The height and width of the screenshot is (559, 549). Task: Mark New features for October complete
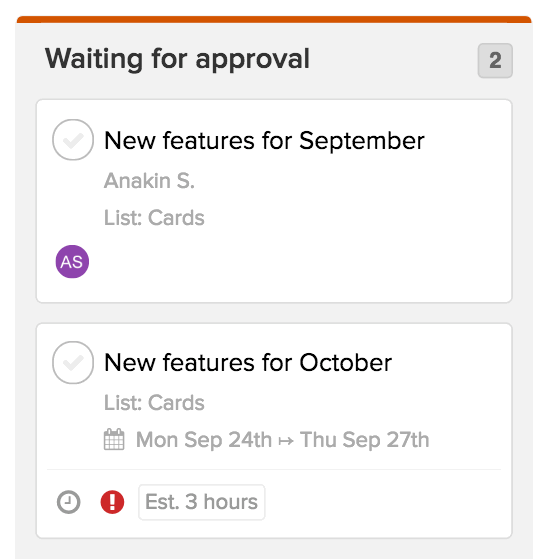coord(73,363)
